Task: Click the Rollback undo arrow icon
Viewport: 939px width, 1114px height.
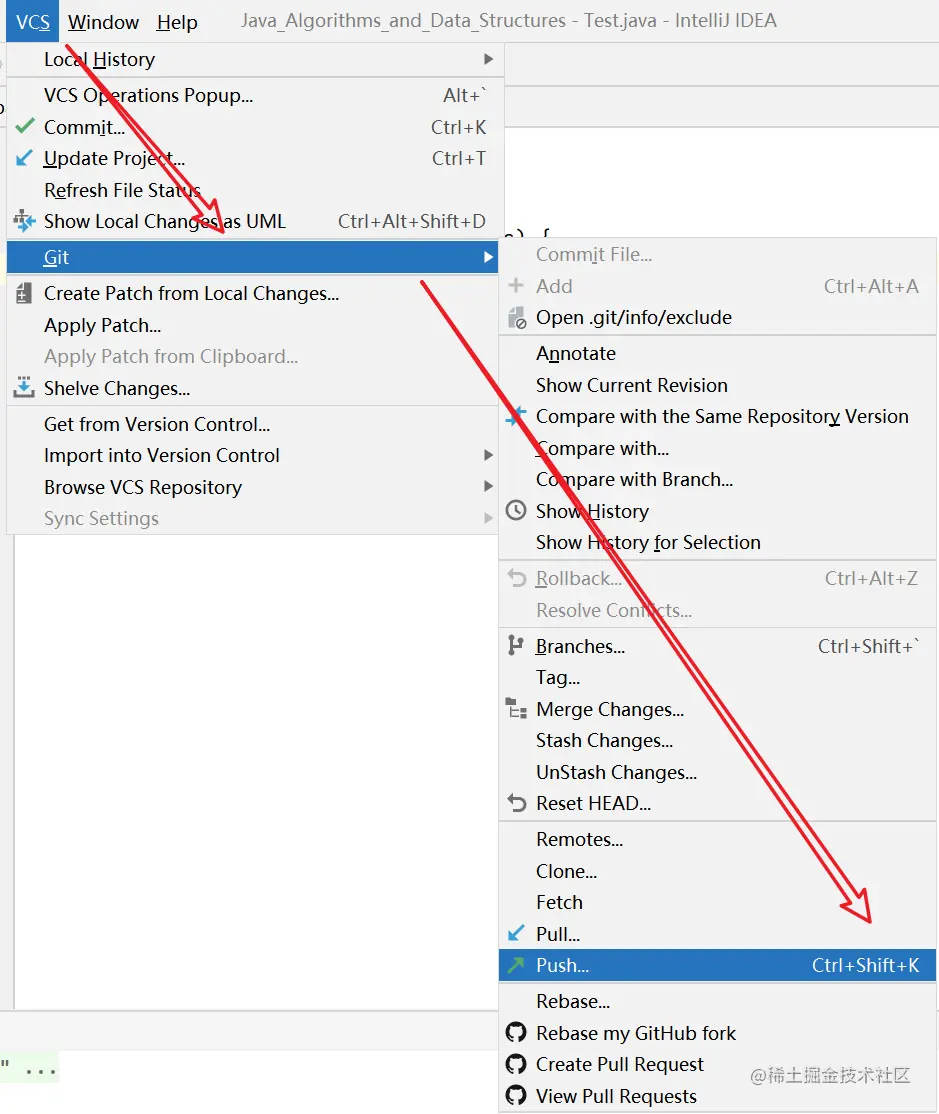Action: (516, 578)
